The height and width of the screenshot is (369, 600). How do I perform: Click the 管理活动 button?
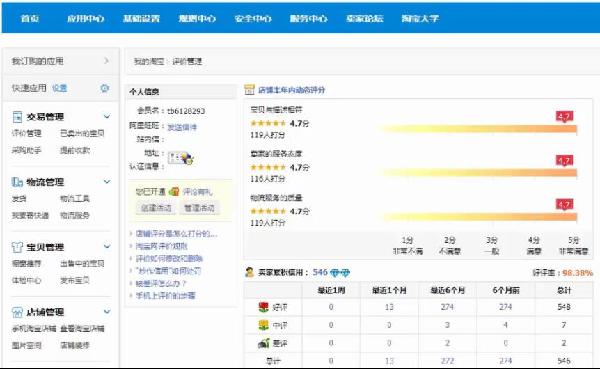pos(199,208)
